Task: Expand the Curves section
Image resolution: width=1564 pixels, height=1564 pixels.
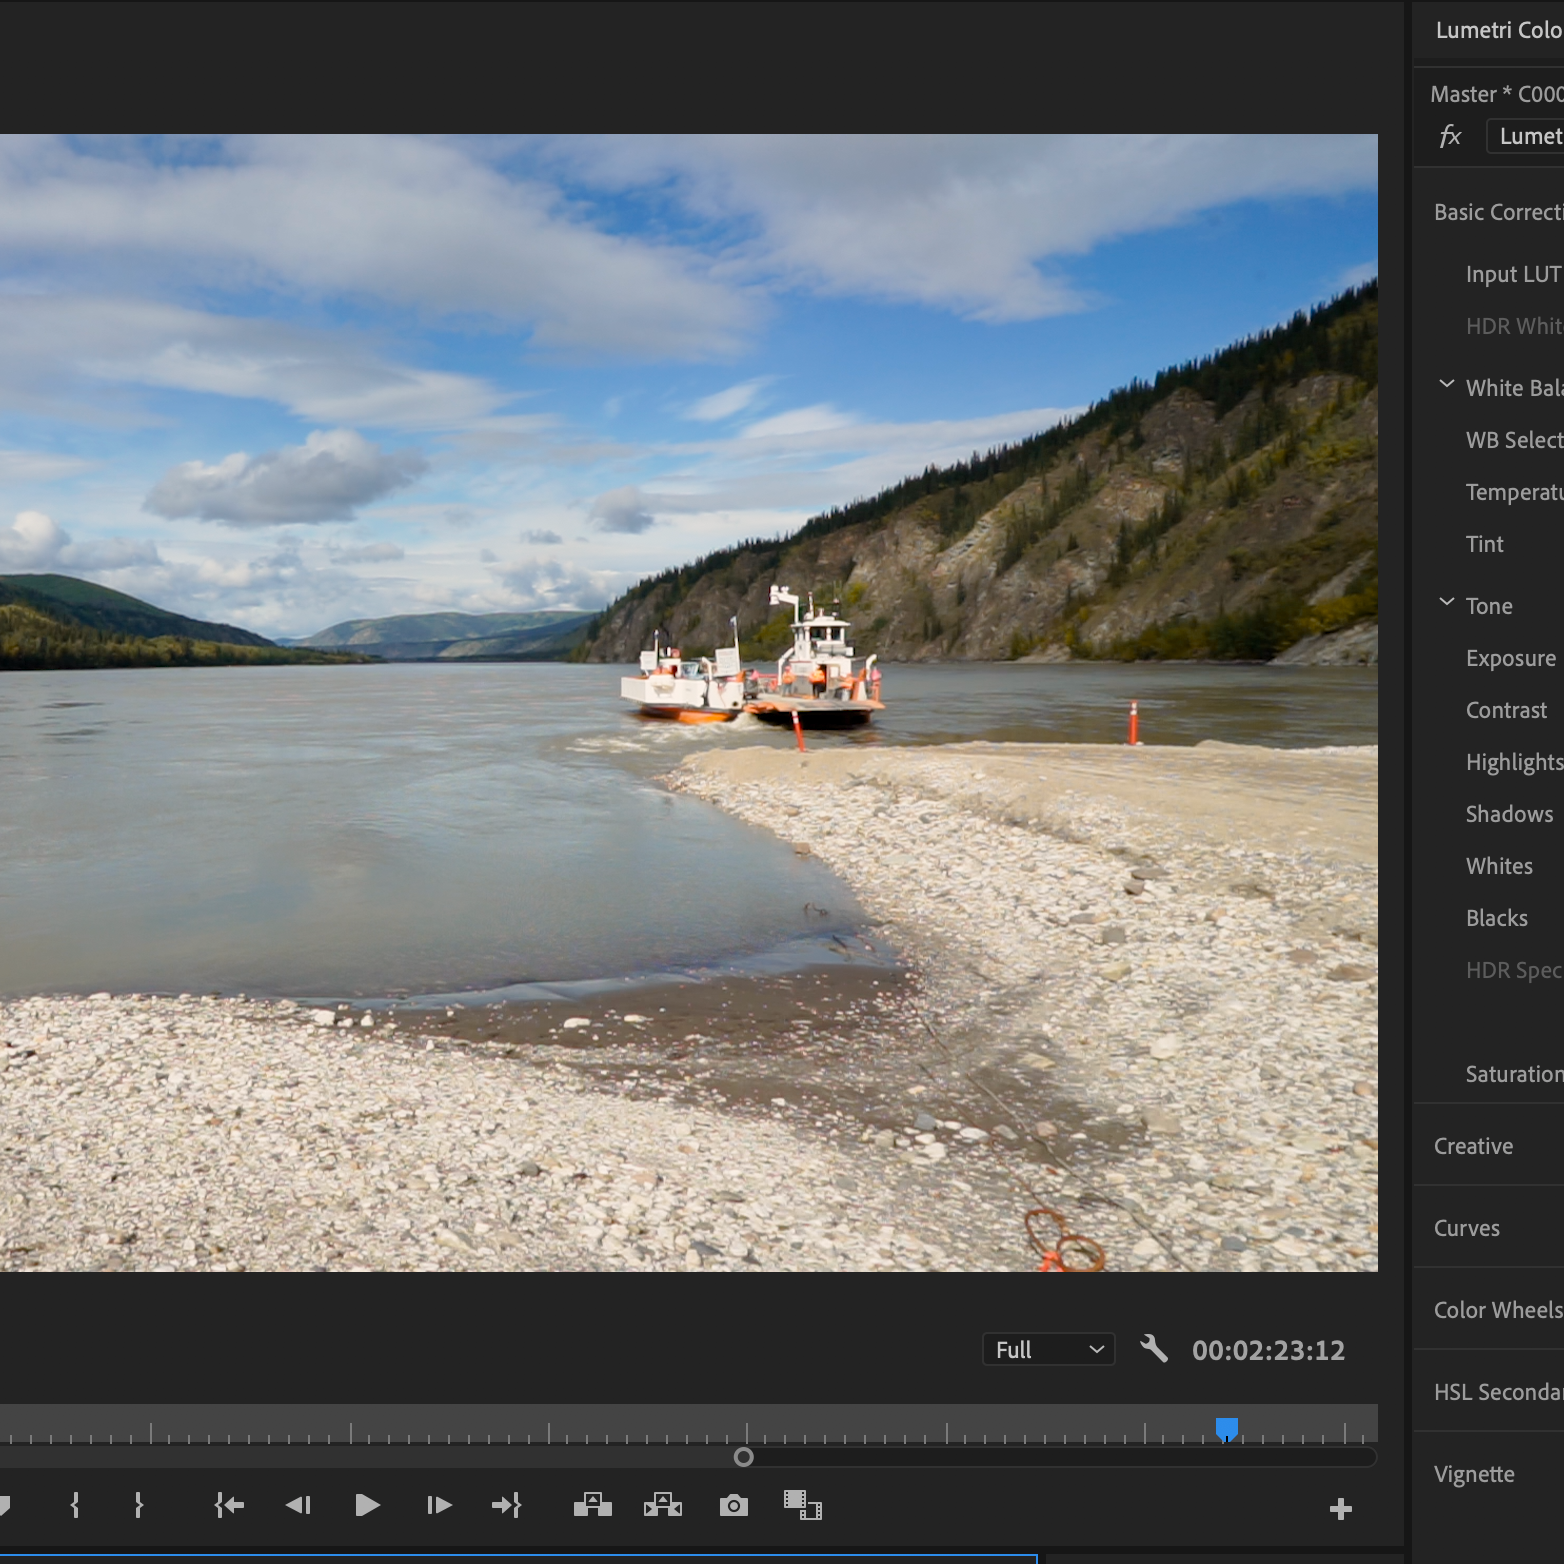Action: pos(1466,1228)
